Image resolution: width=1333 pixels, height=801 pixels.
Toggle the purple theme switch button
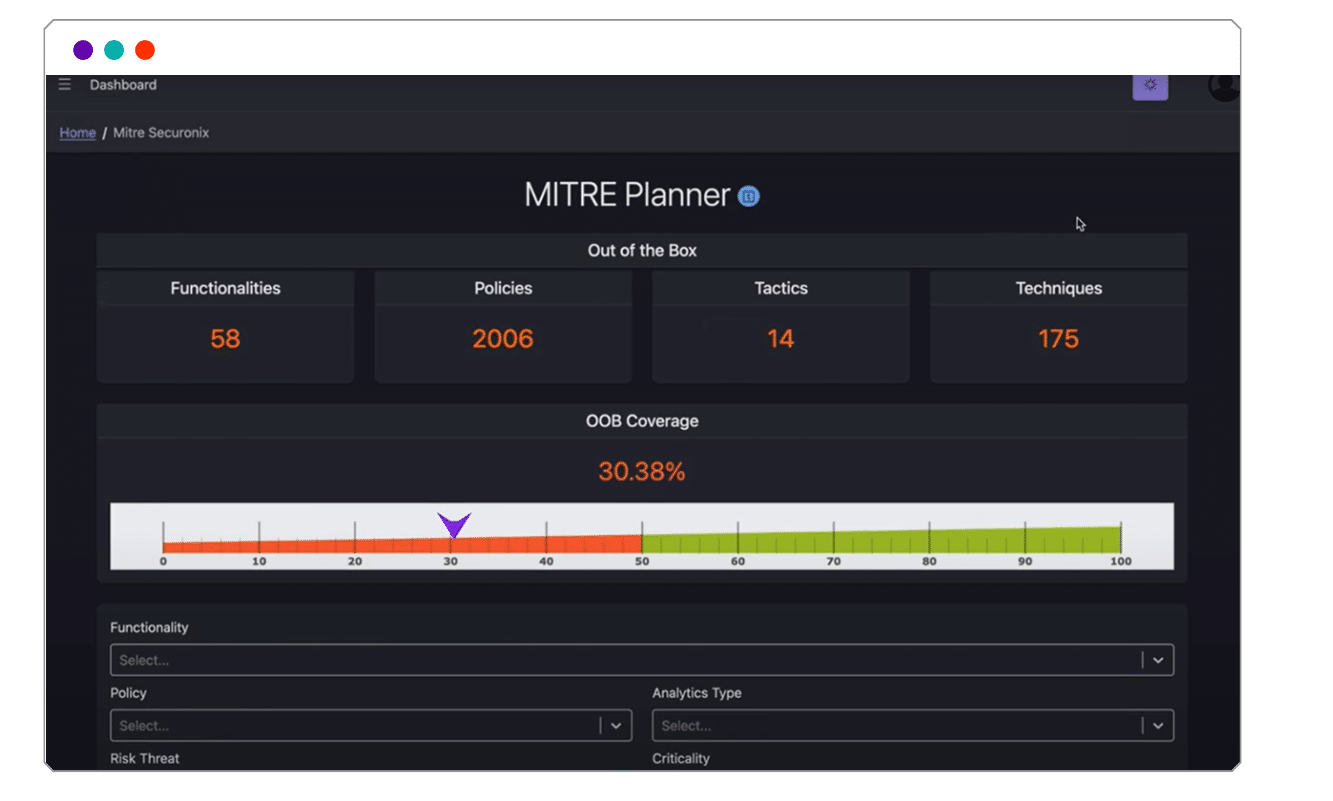(x=1150, y=86)
